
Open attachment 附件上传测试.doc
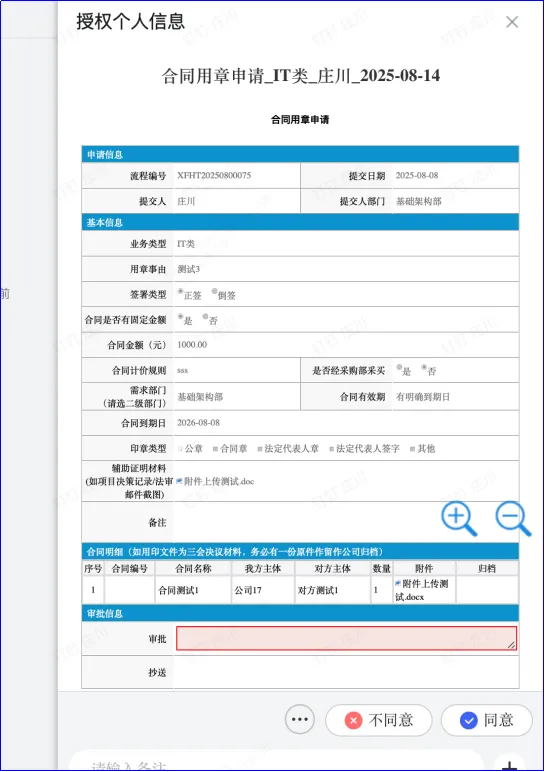pyautogui.click(x=219, y=482)
